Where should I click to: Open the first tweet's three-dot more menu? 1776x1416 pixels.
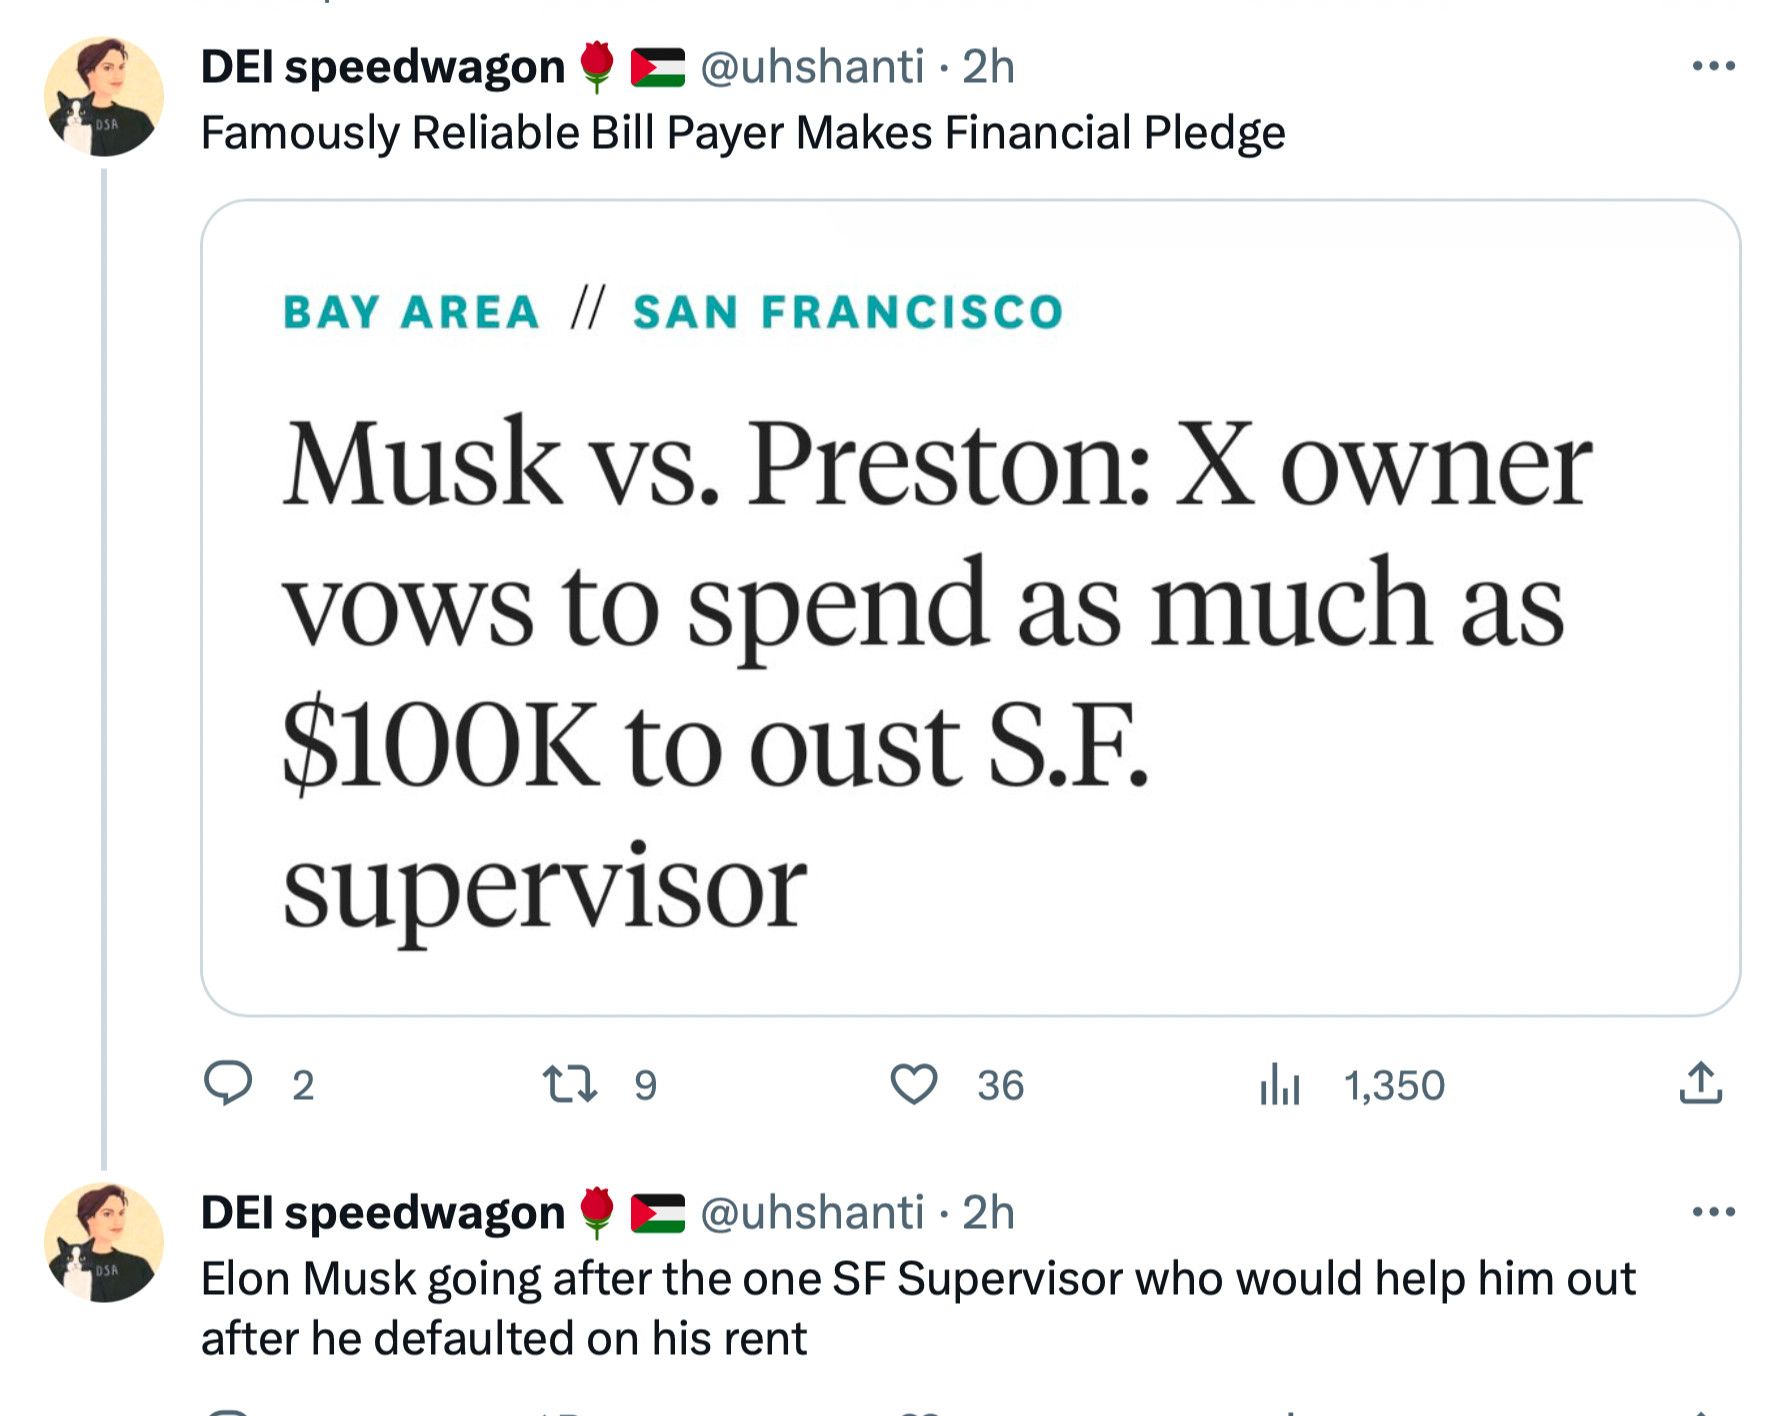(1713, 67)
